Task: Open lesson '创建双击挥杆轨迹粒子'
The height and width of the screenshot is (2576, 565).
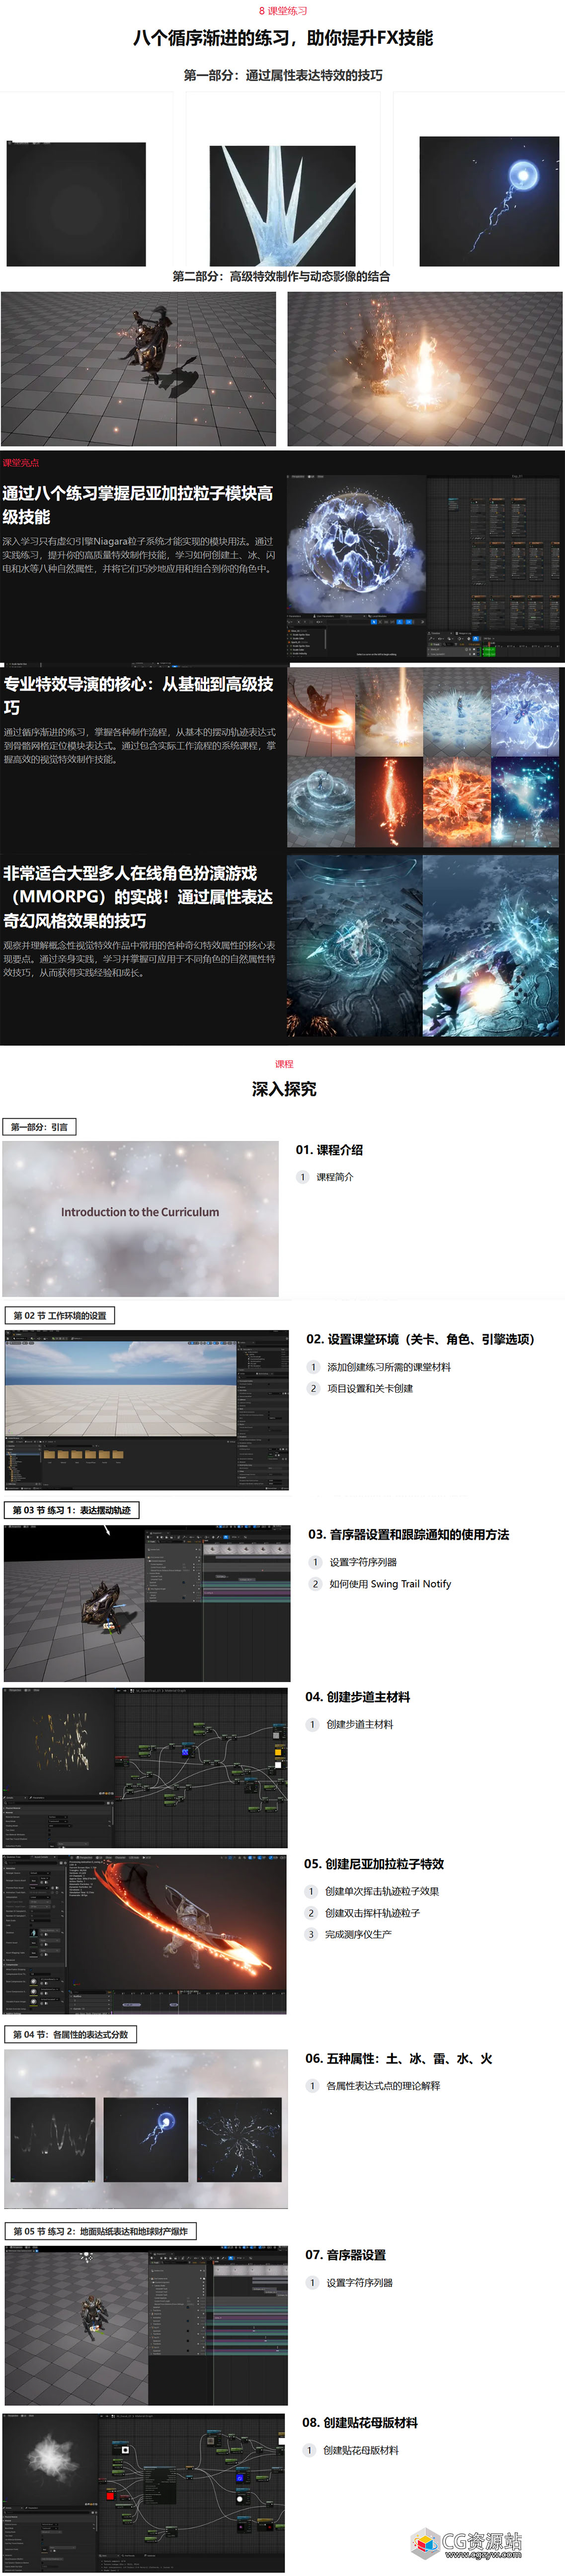Action: (x=372, y=1913)
